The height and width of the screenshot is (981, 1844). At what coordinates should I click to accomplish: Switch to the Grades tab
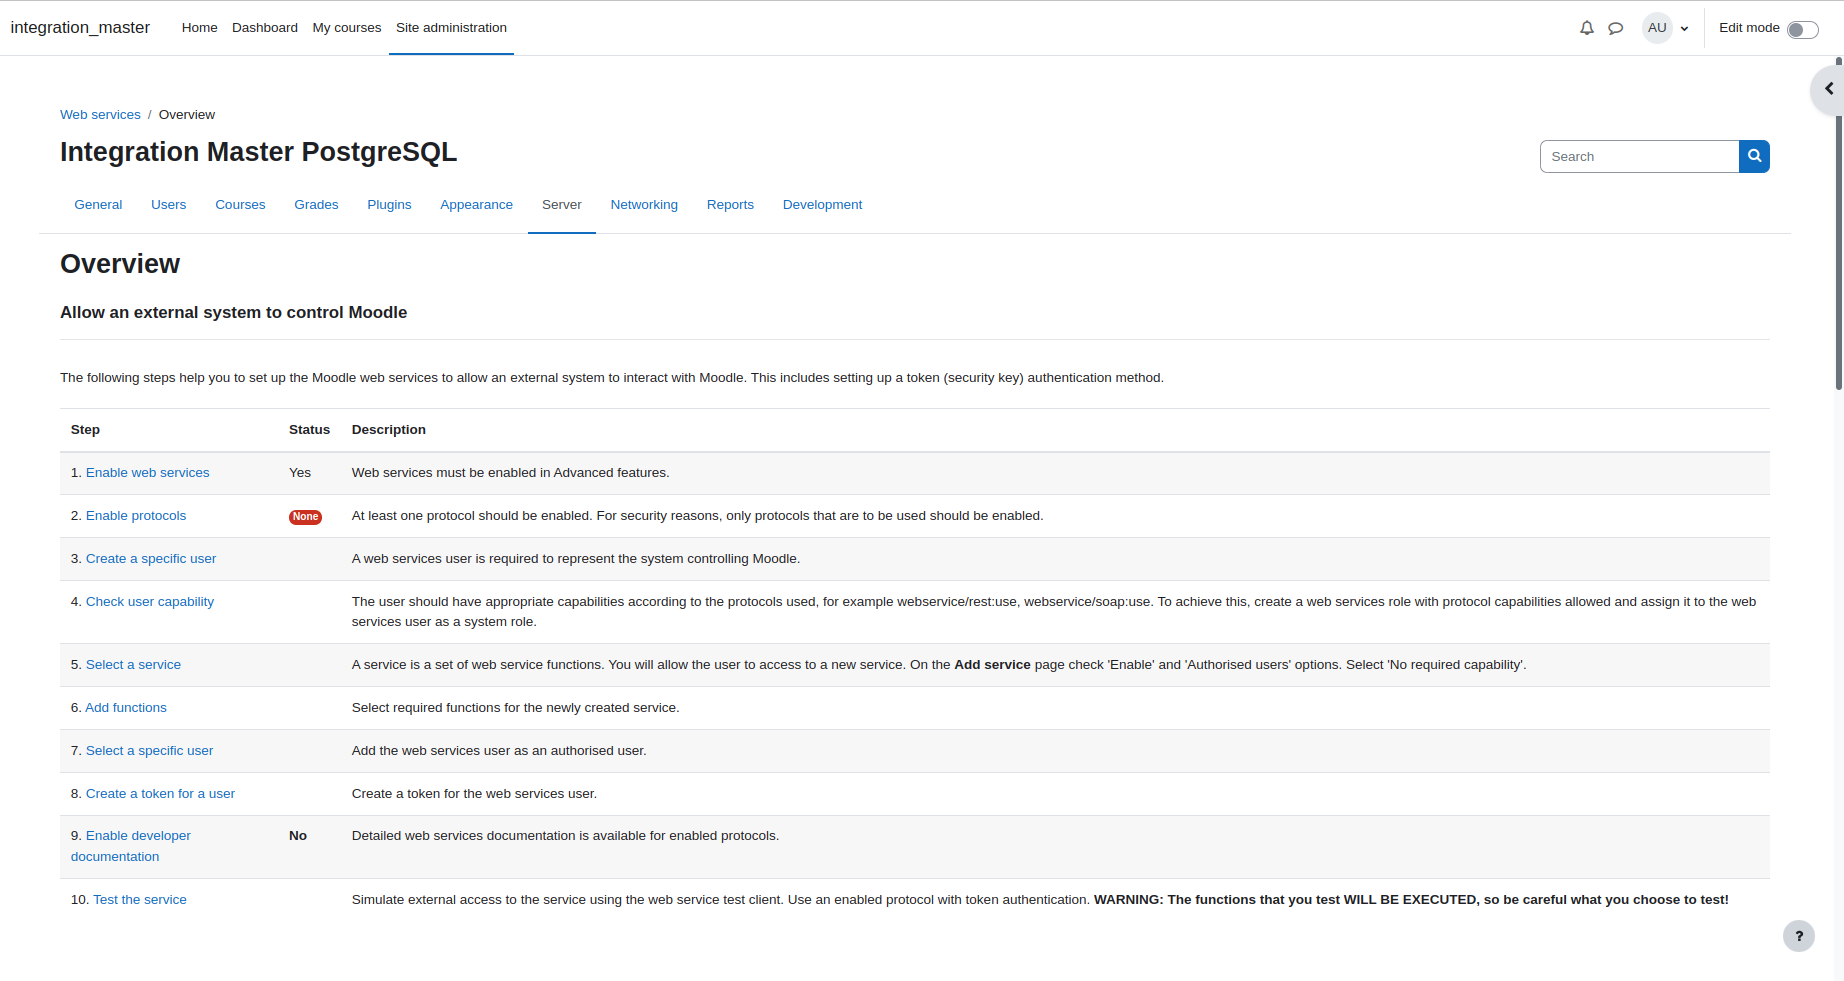tap(316, 205)
